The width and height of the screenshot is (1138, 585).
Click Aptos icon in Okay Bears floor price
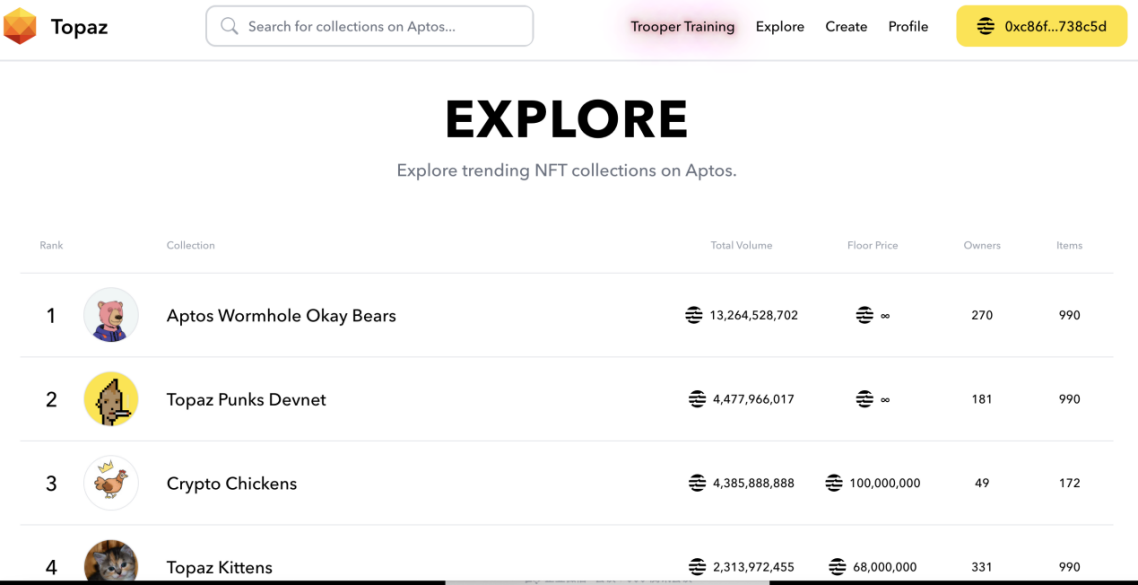click(x=864, y=315)
